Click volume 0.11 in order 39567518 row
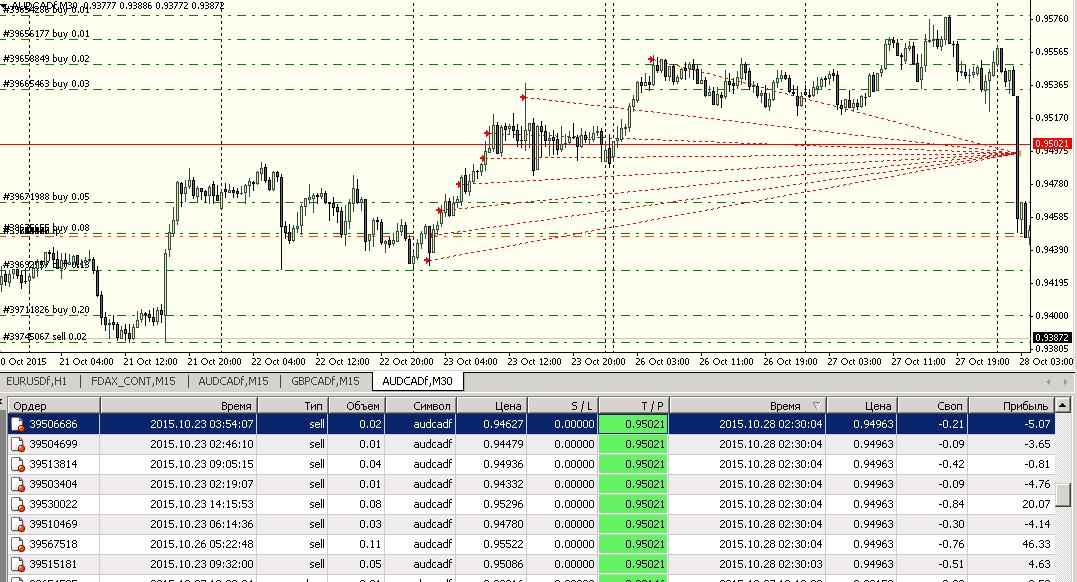 click(370, 544)
